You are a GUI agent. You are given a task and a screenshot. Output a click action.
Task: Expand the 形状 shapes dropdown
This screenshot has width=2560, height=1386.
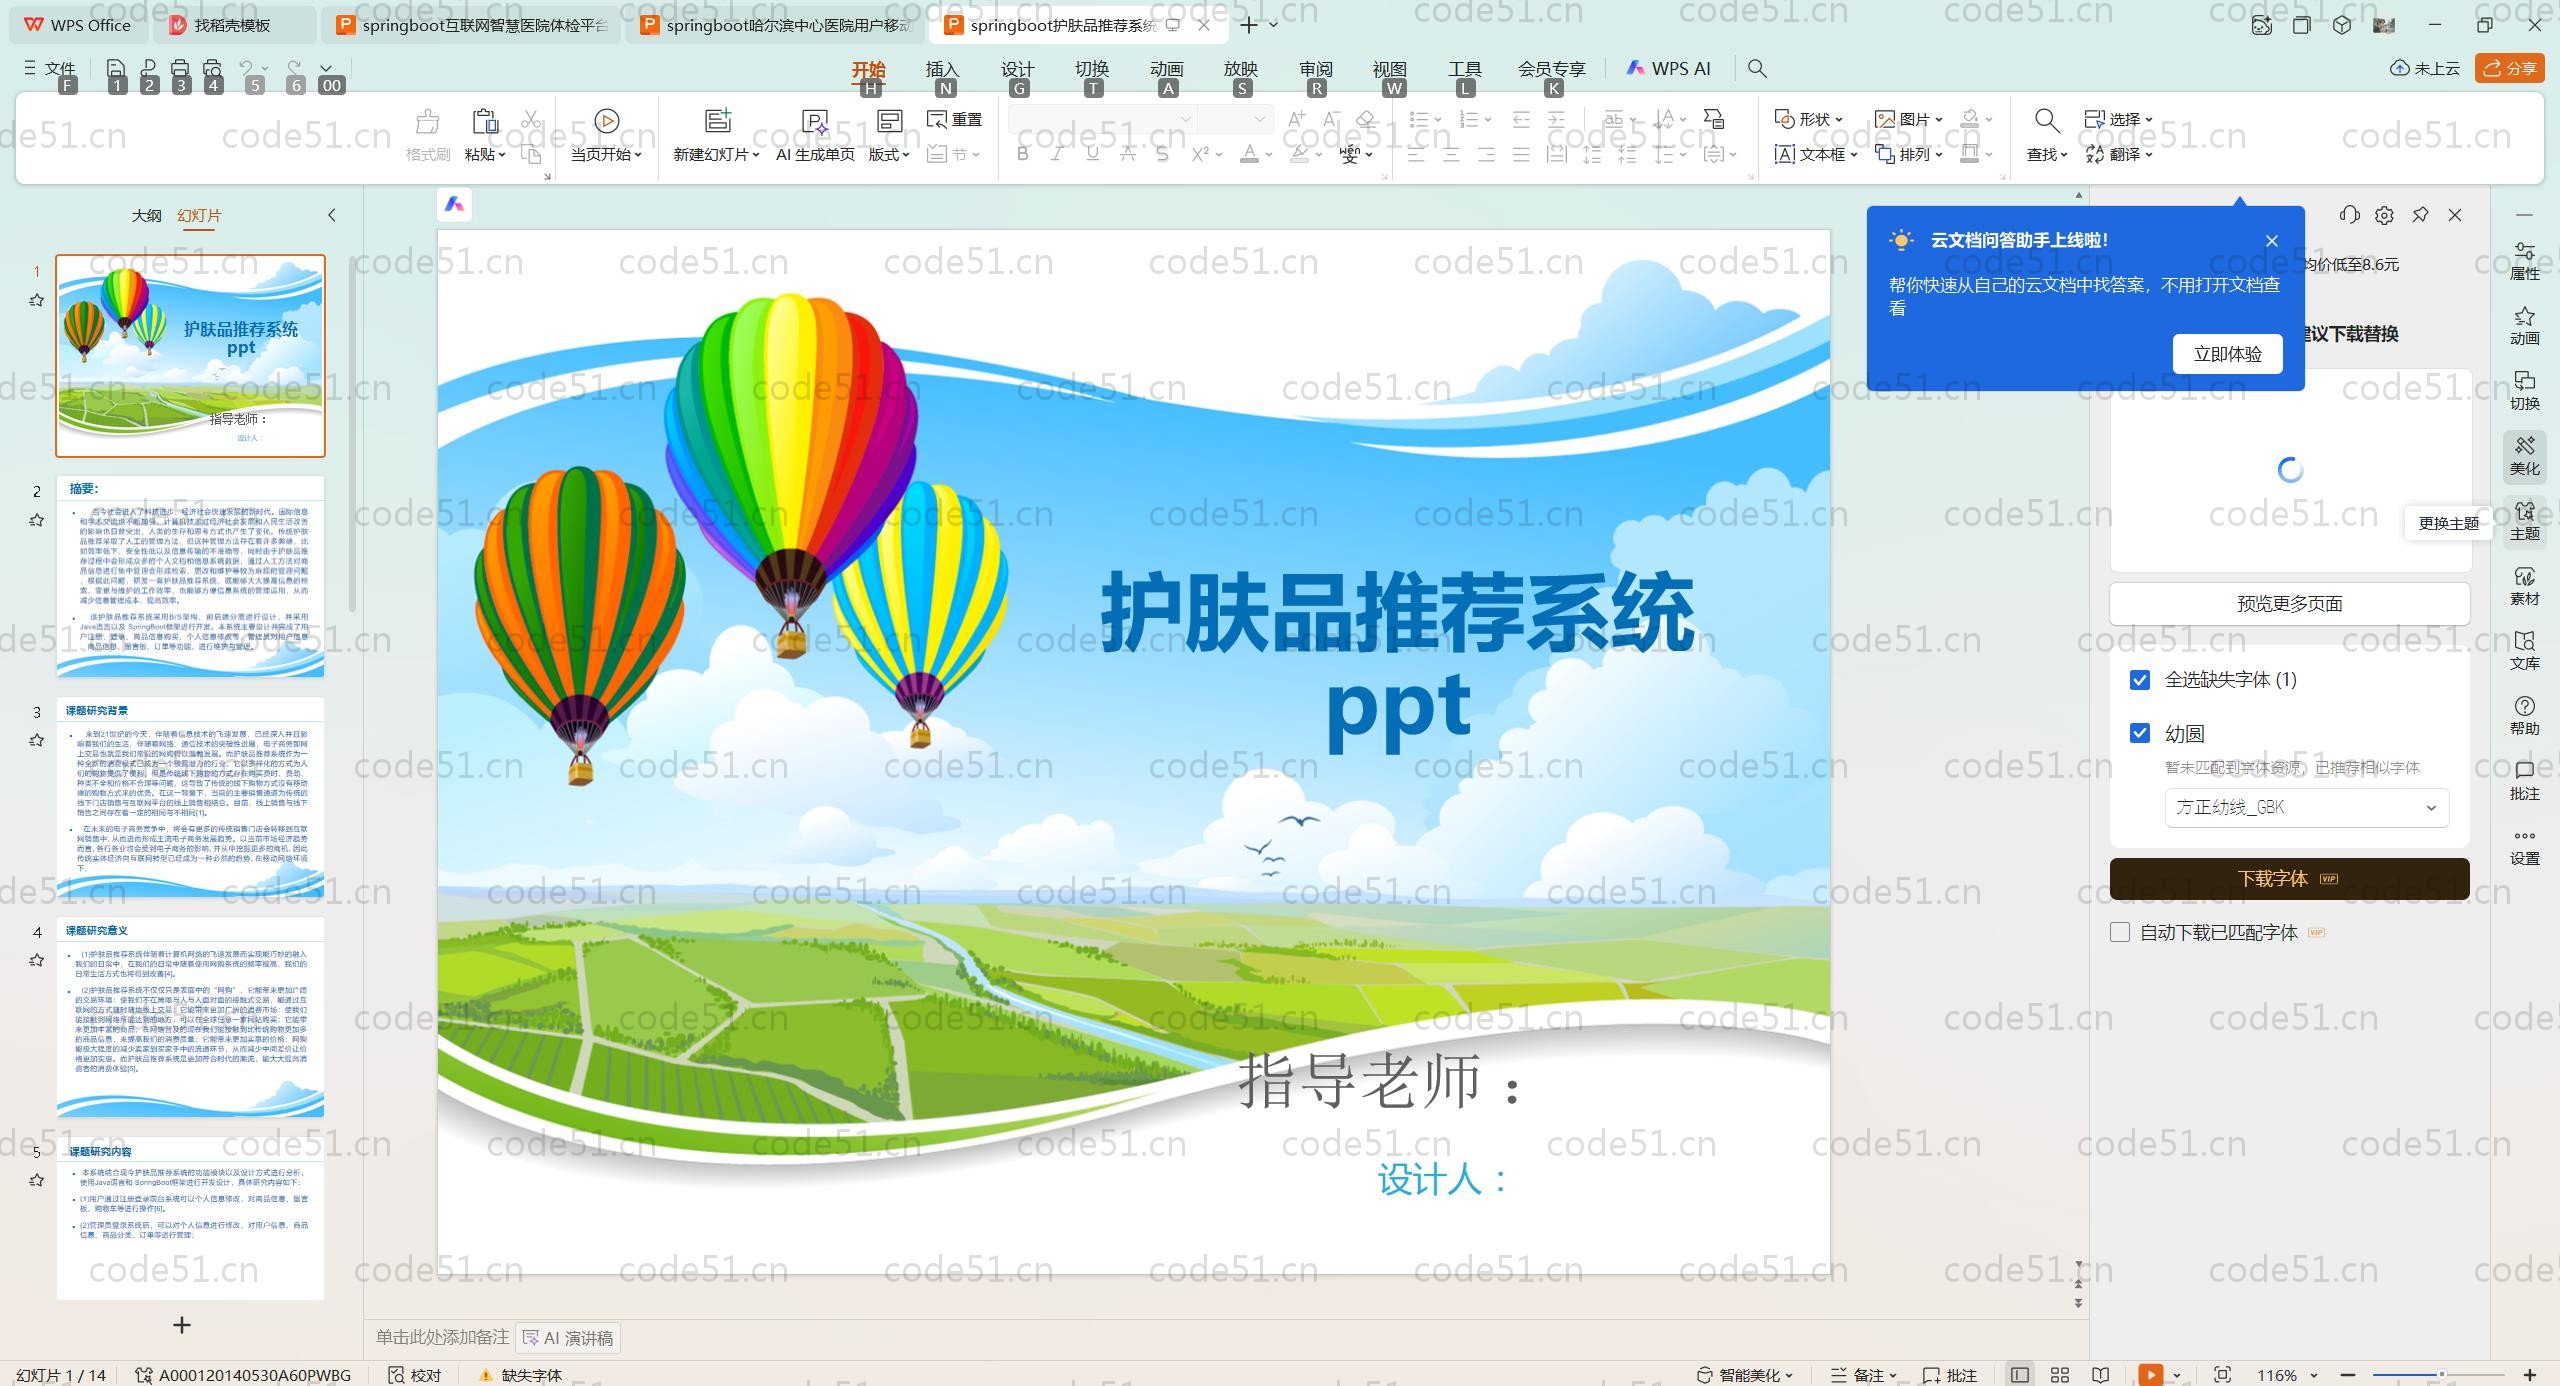tap(1838, 119)
